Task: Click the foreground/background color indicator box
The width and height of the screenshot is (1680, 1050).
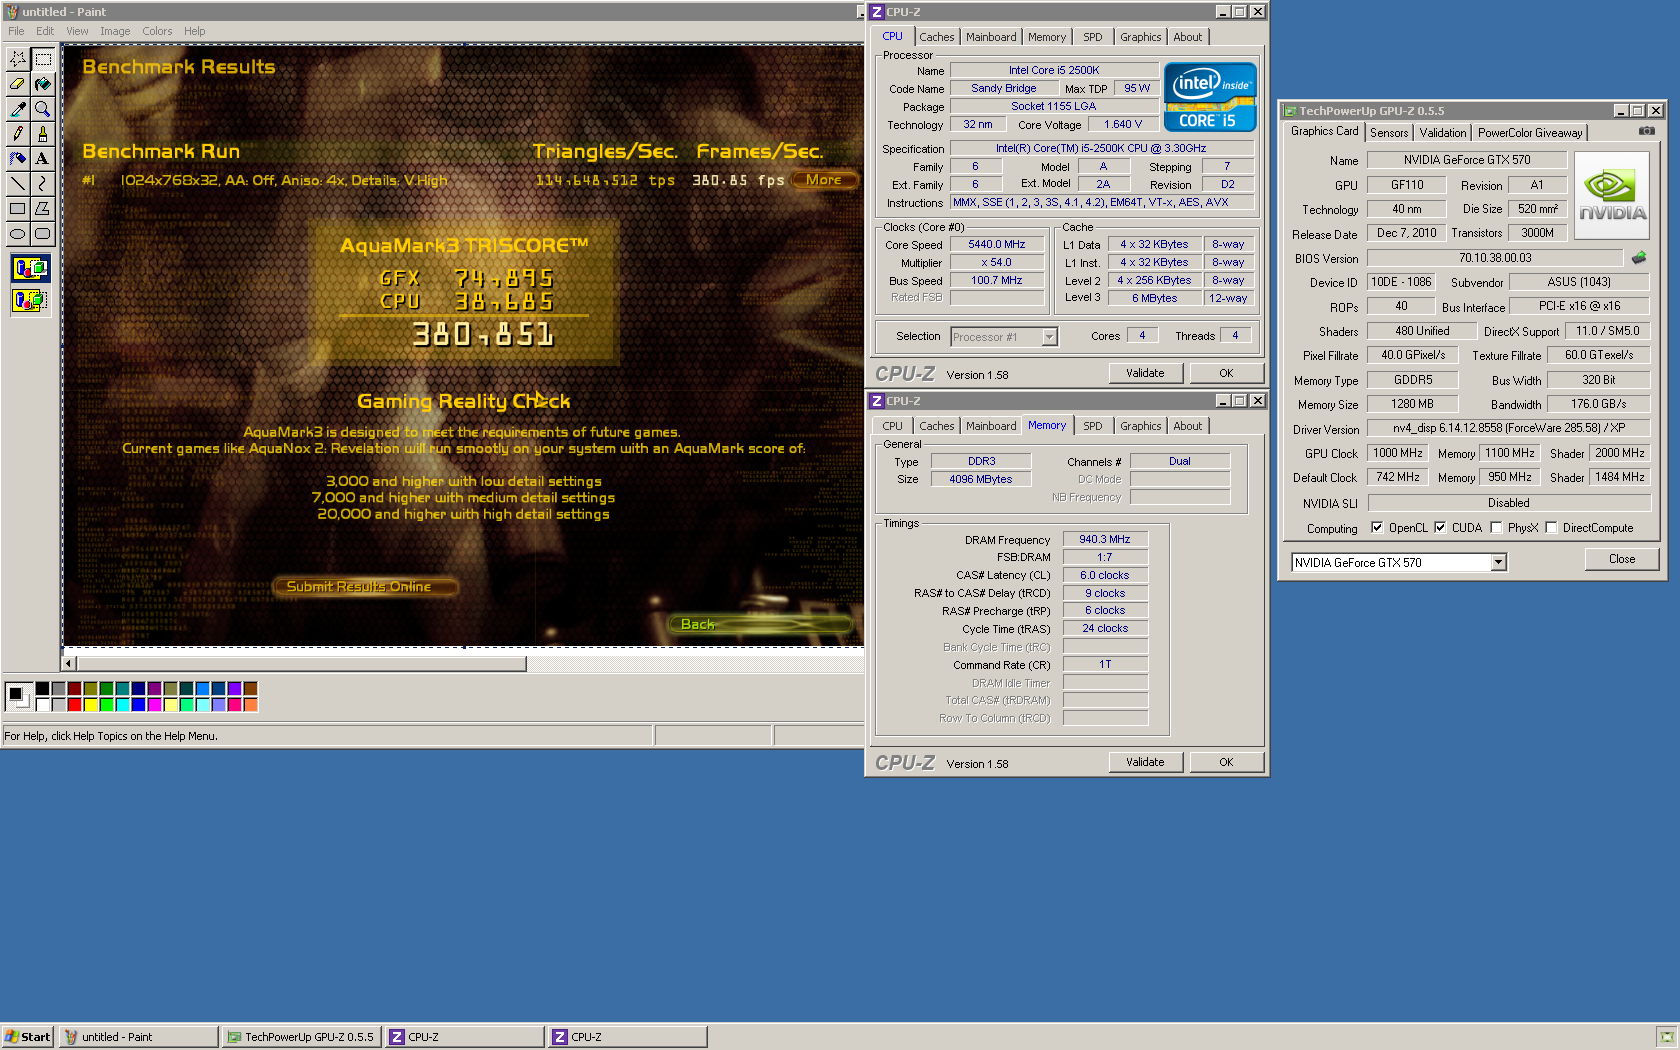Action: pos(18,696)
